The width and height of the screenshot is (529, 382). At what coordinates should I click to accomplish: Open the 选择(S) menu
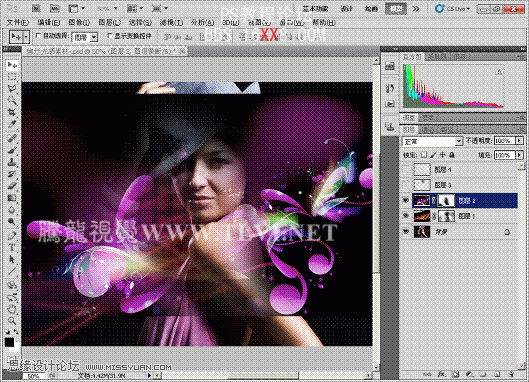point(140,23)
